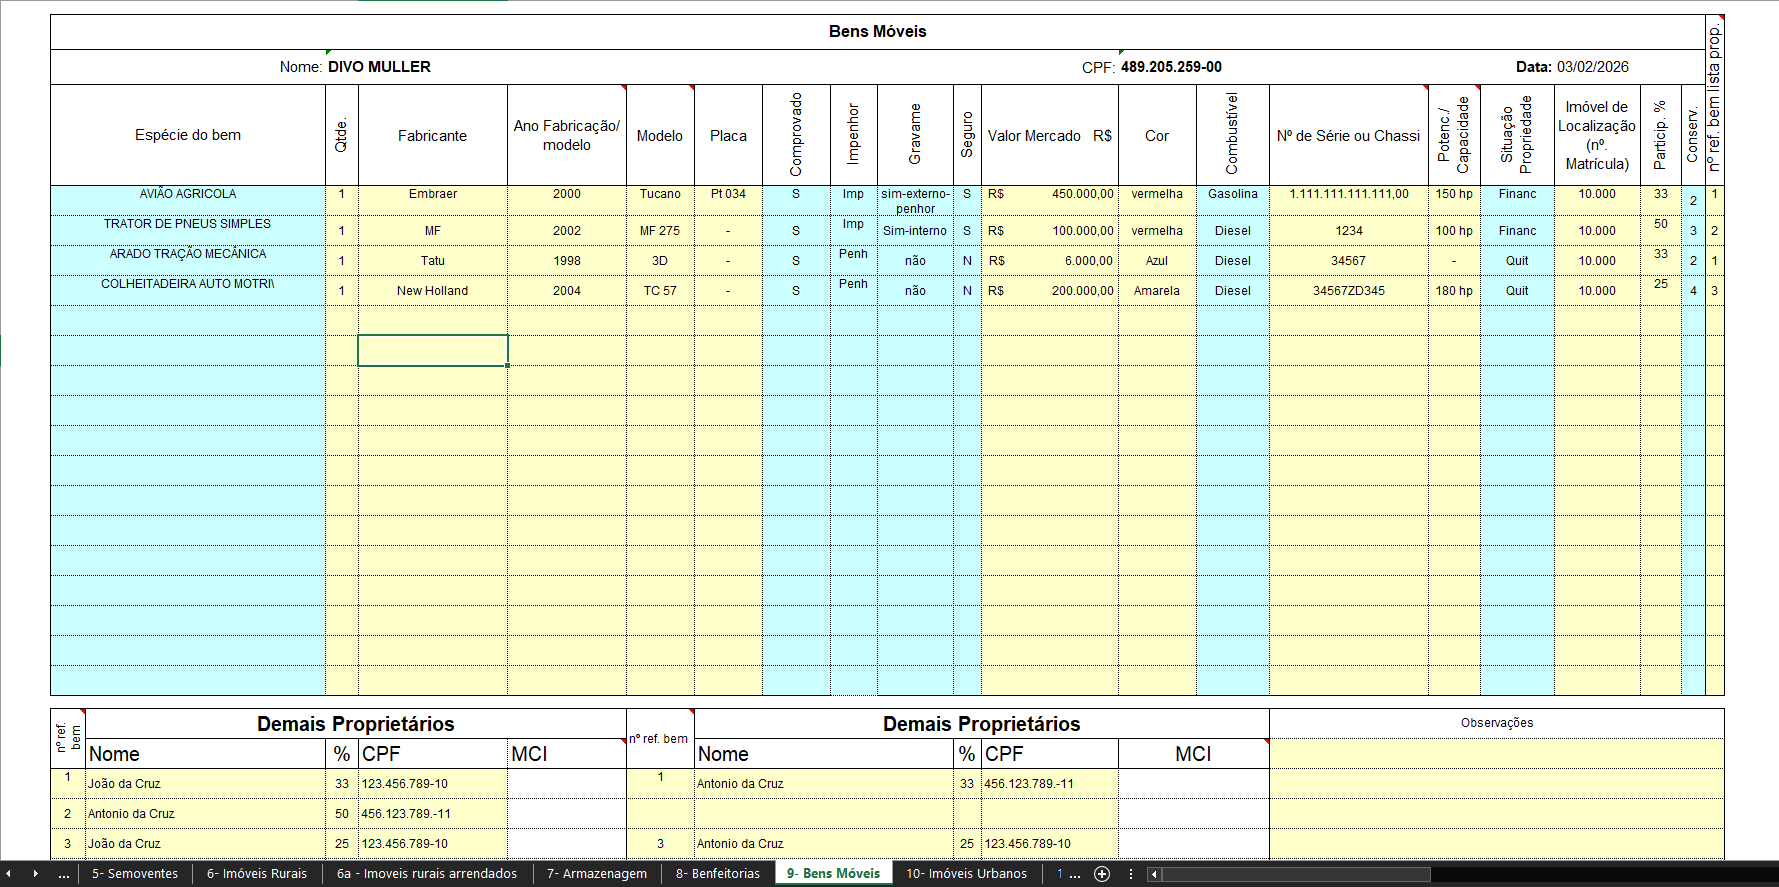Image resolution: width=1779 pixels, height=887 pixels.
Task: Click the ellipsis for hidden earlier sheets
Action: [x=64, y=874]
